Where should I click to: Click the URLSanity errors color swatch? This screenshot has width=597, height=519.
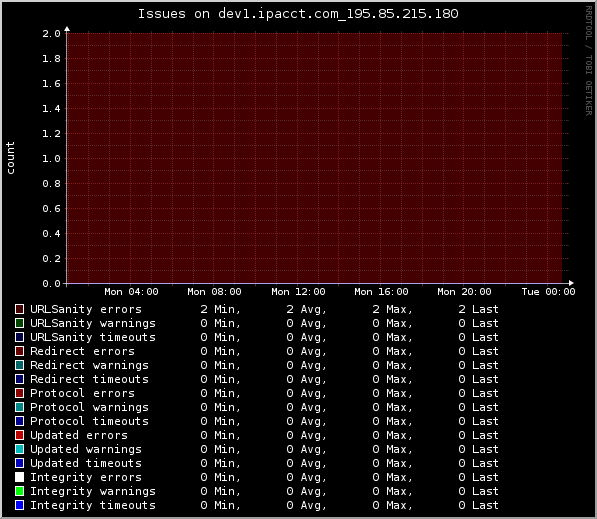point(19,309)
